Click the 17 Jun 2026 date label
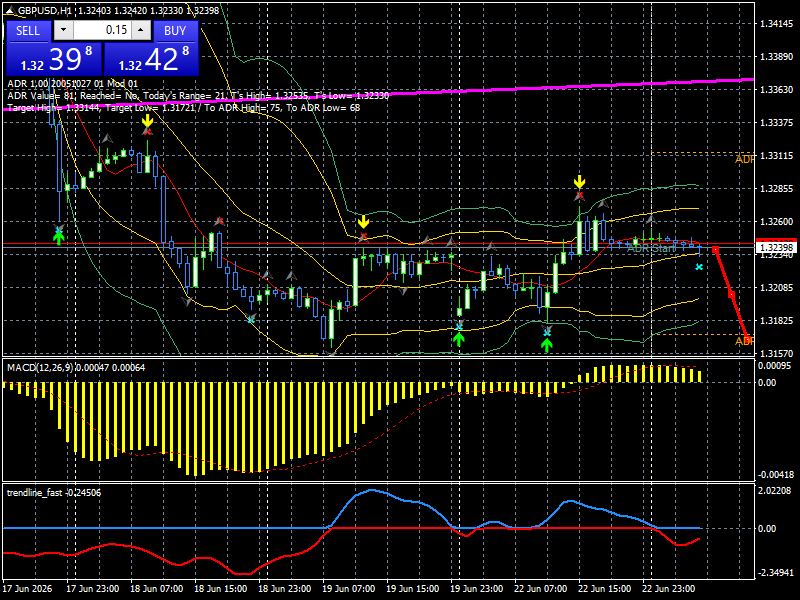Viewport: 800px width, 600px height. [28, 588]
